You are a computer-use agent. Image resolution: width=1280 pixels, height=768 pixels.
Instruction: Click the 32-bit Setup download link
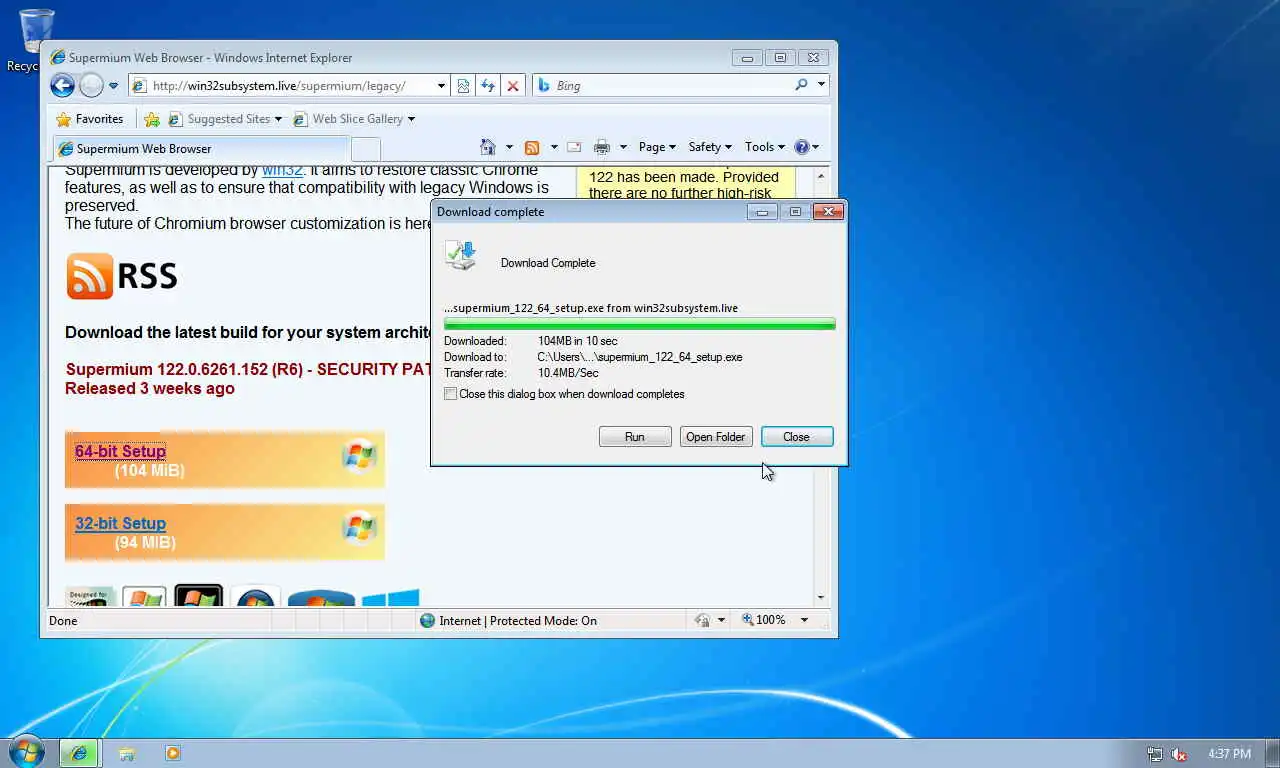120,523
